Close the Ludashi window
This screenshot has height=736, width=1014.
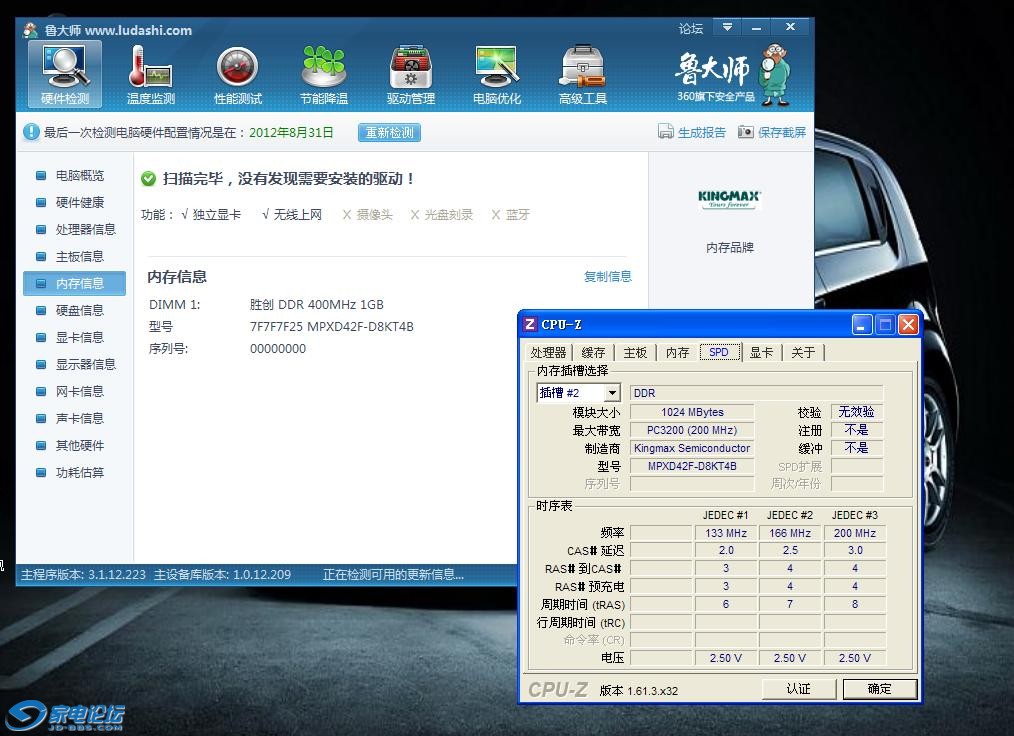pos(790,27)
